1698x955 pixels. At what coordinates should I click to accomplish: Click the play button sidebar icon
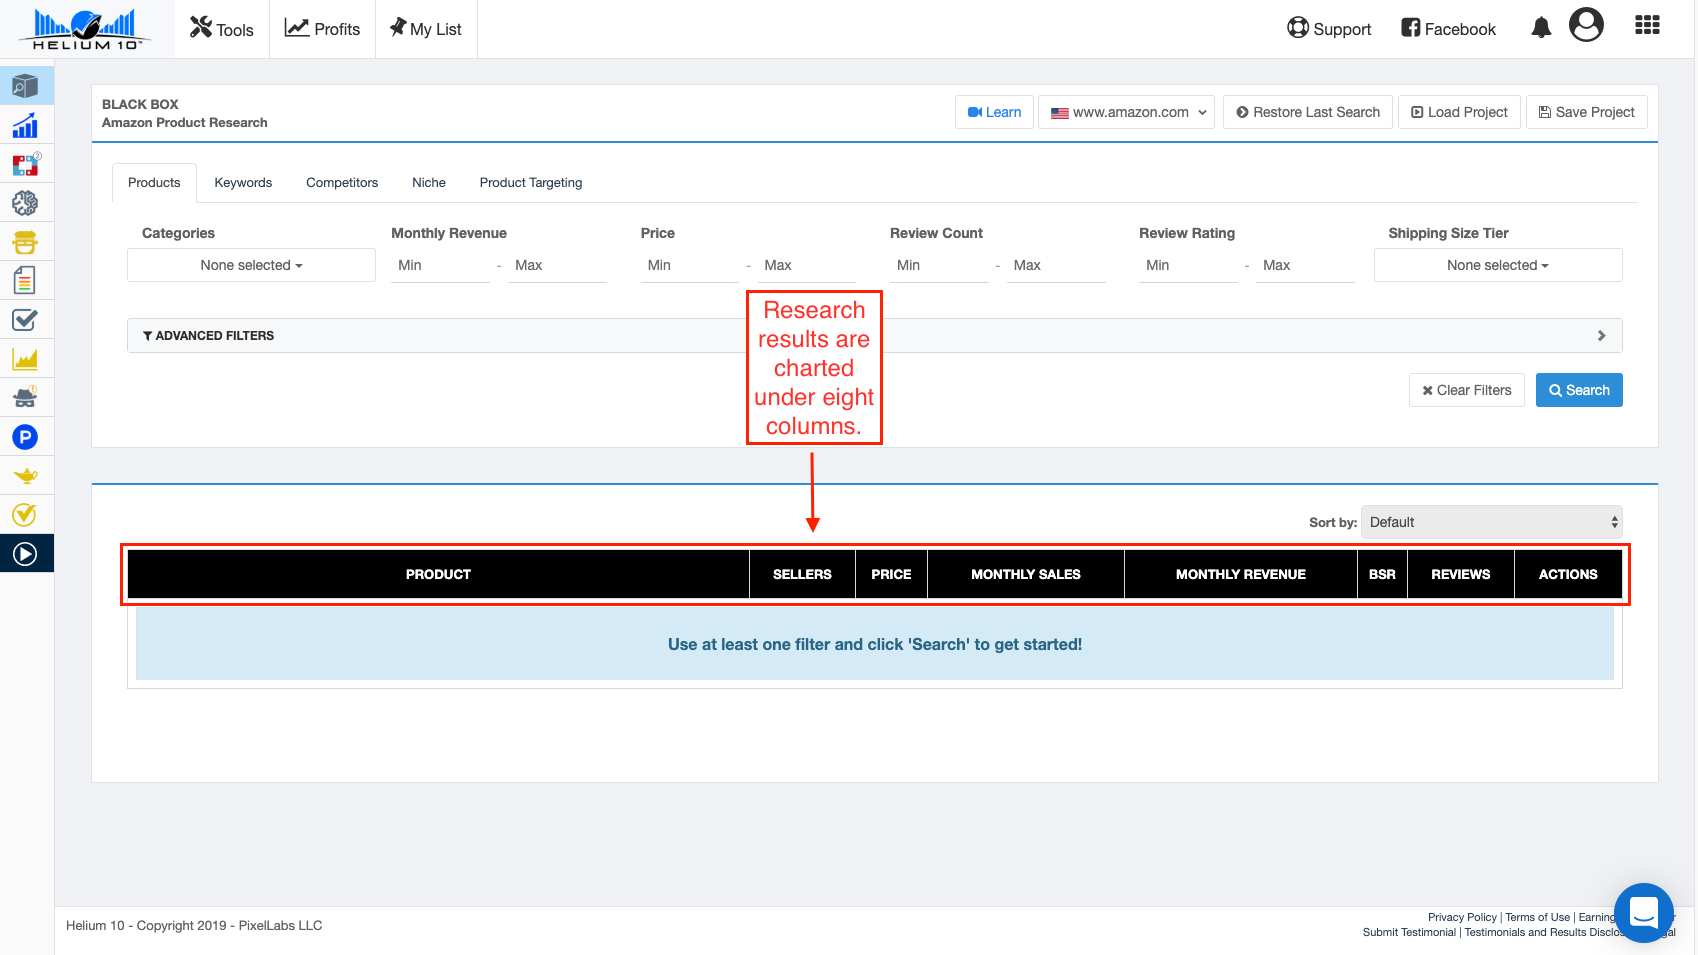pyautogui.click(x=25, y=553)
